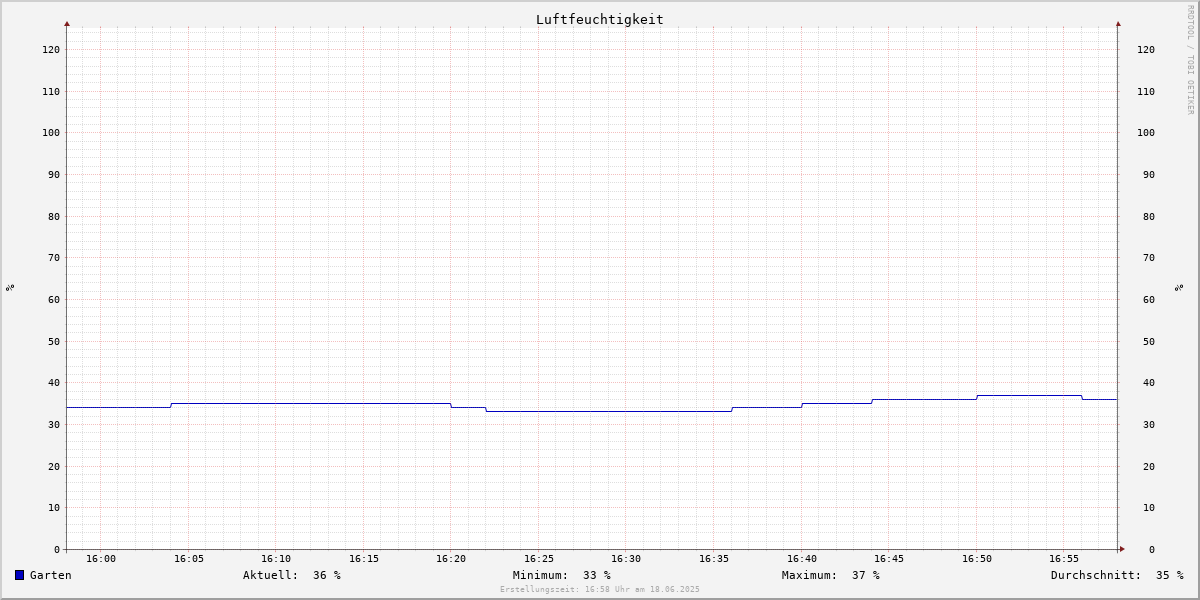Click the 16:25 time axis label
Image resolution: width=1200 pixels, height=600 pixels.
click(539, 559)
